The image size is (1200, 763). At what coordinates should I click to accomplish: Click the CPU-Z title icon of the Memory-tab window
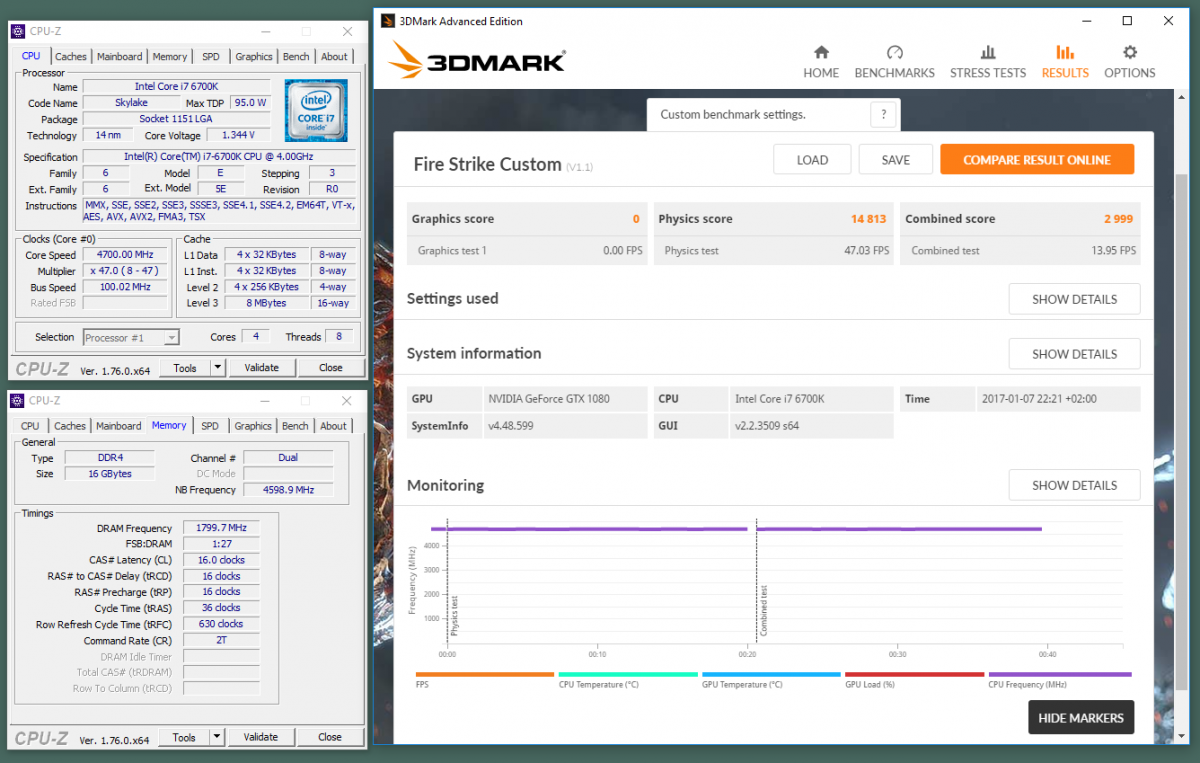point(17,401)
